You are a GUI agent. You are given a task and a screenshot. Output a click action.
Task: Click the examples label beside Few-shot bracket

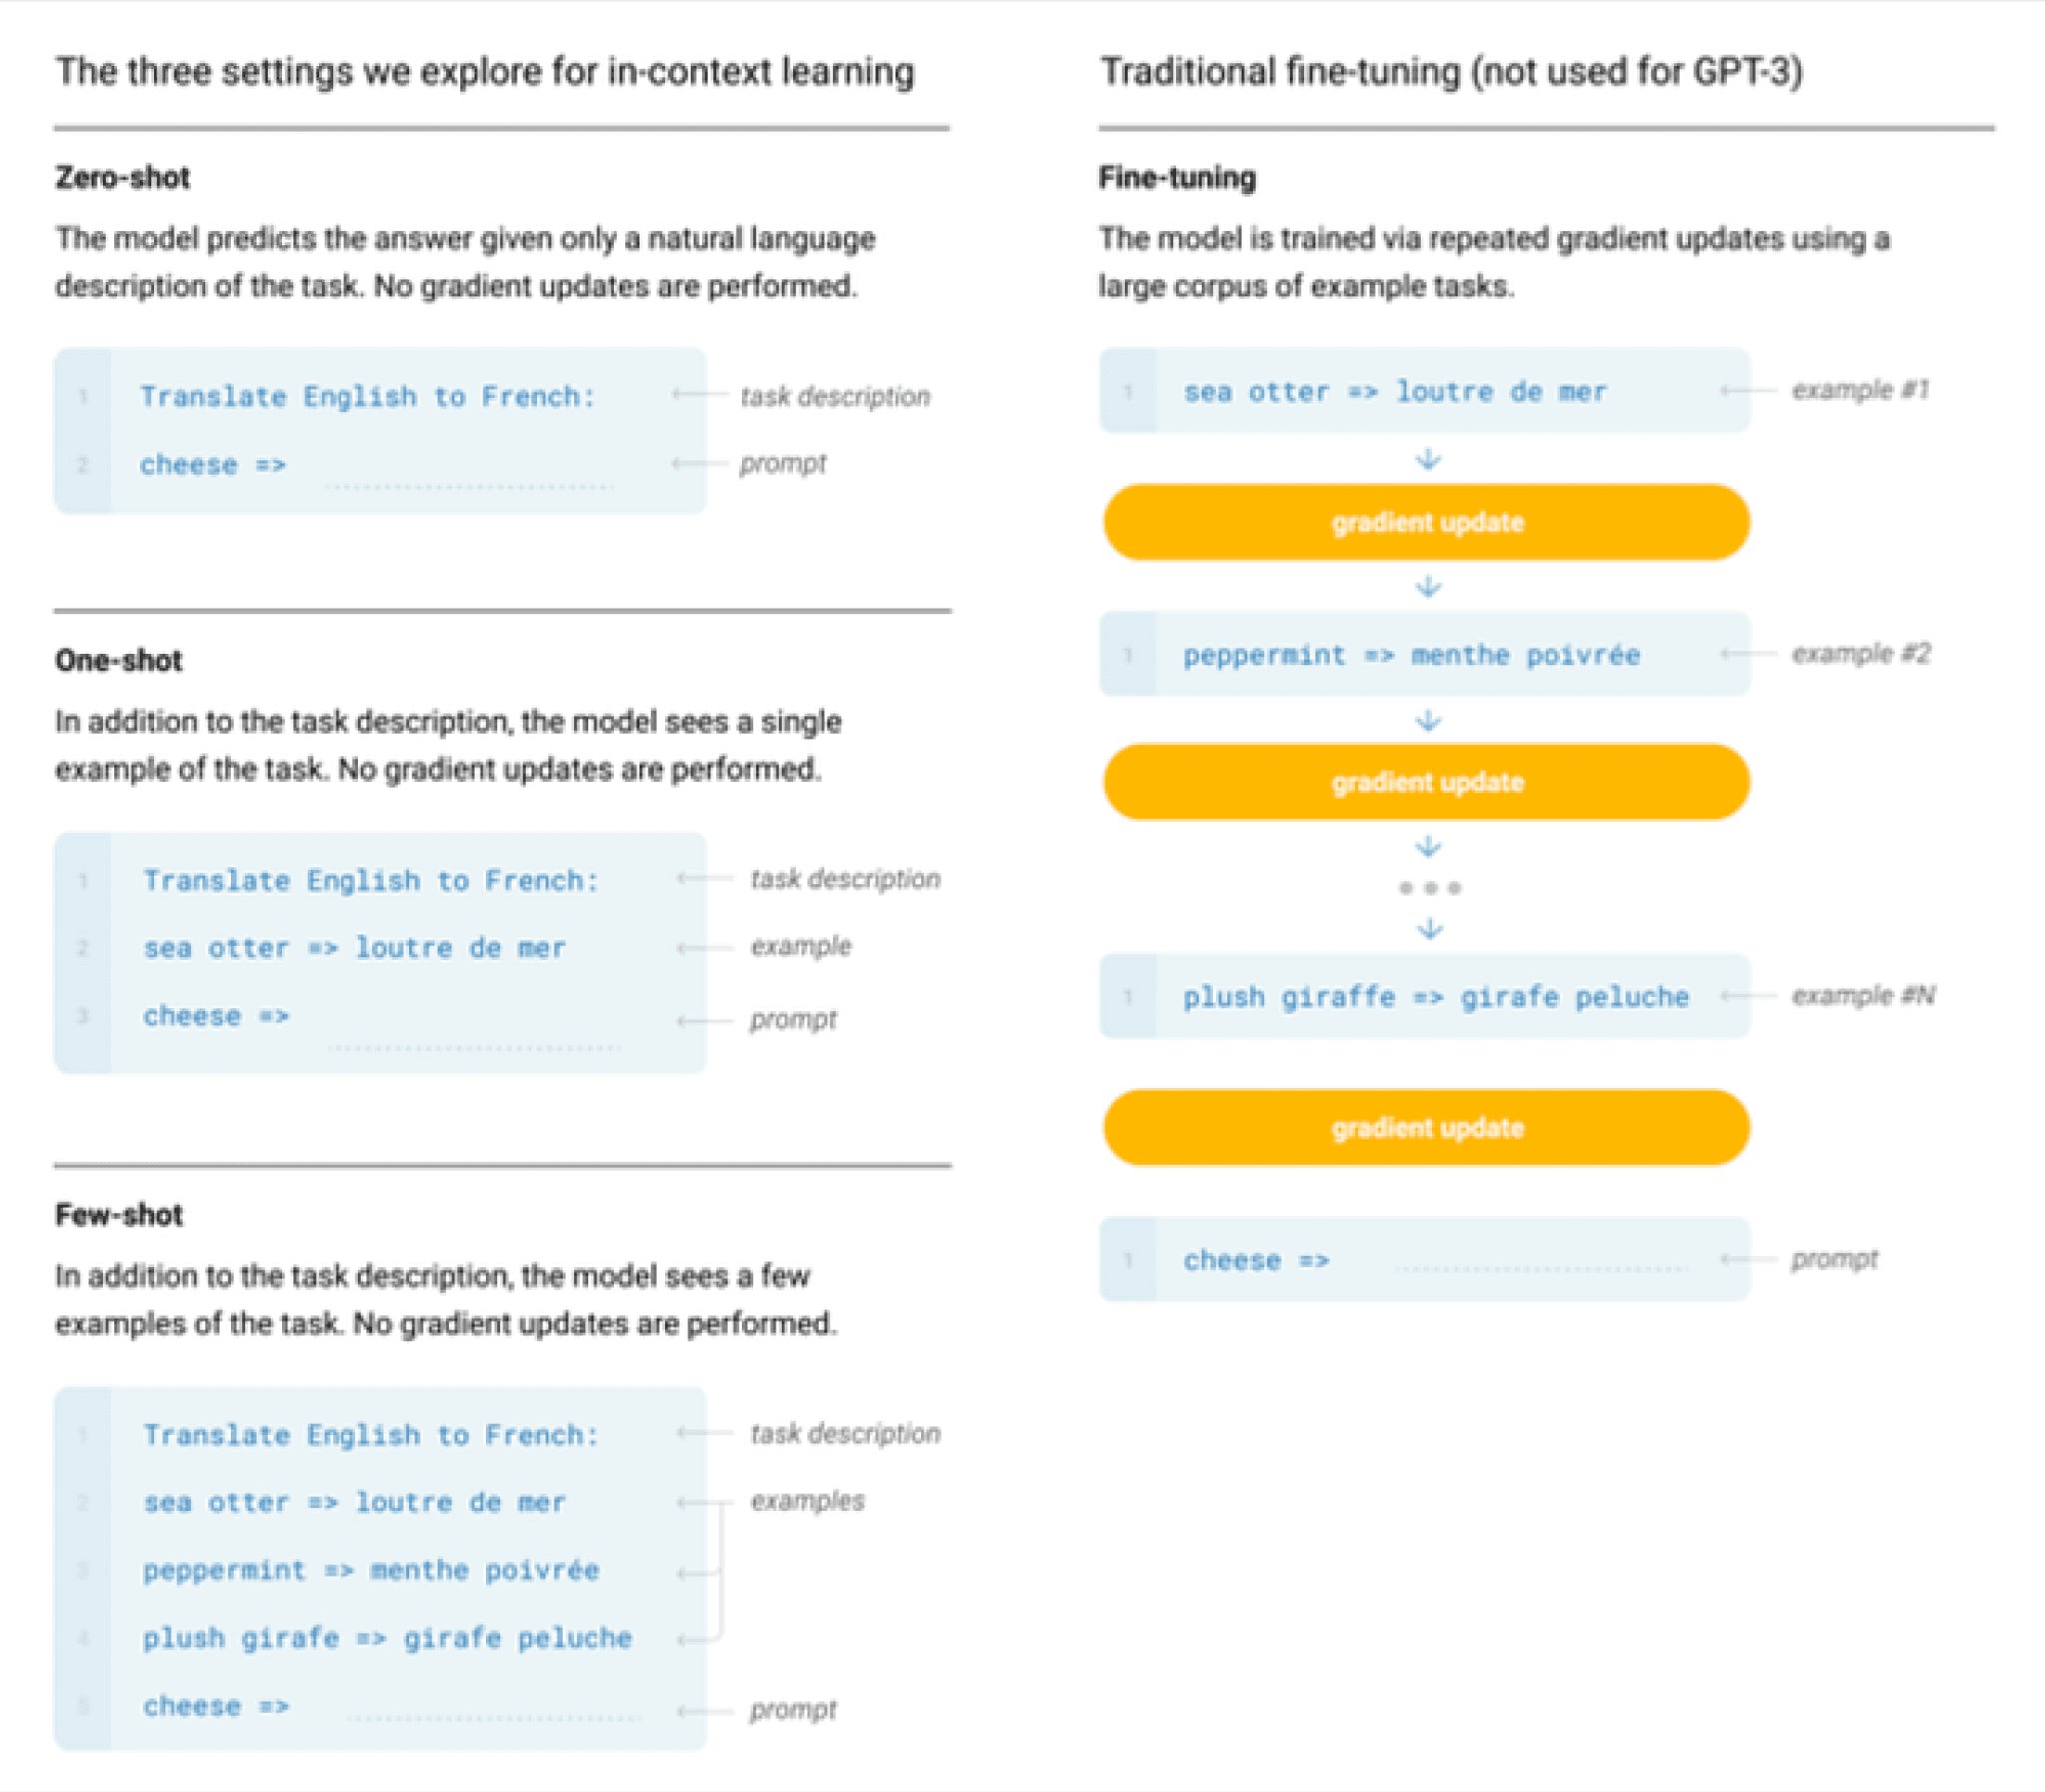point(807,1501)
